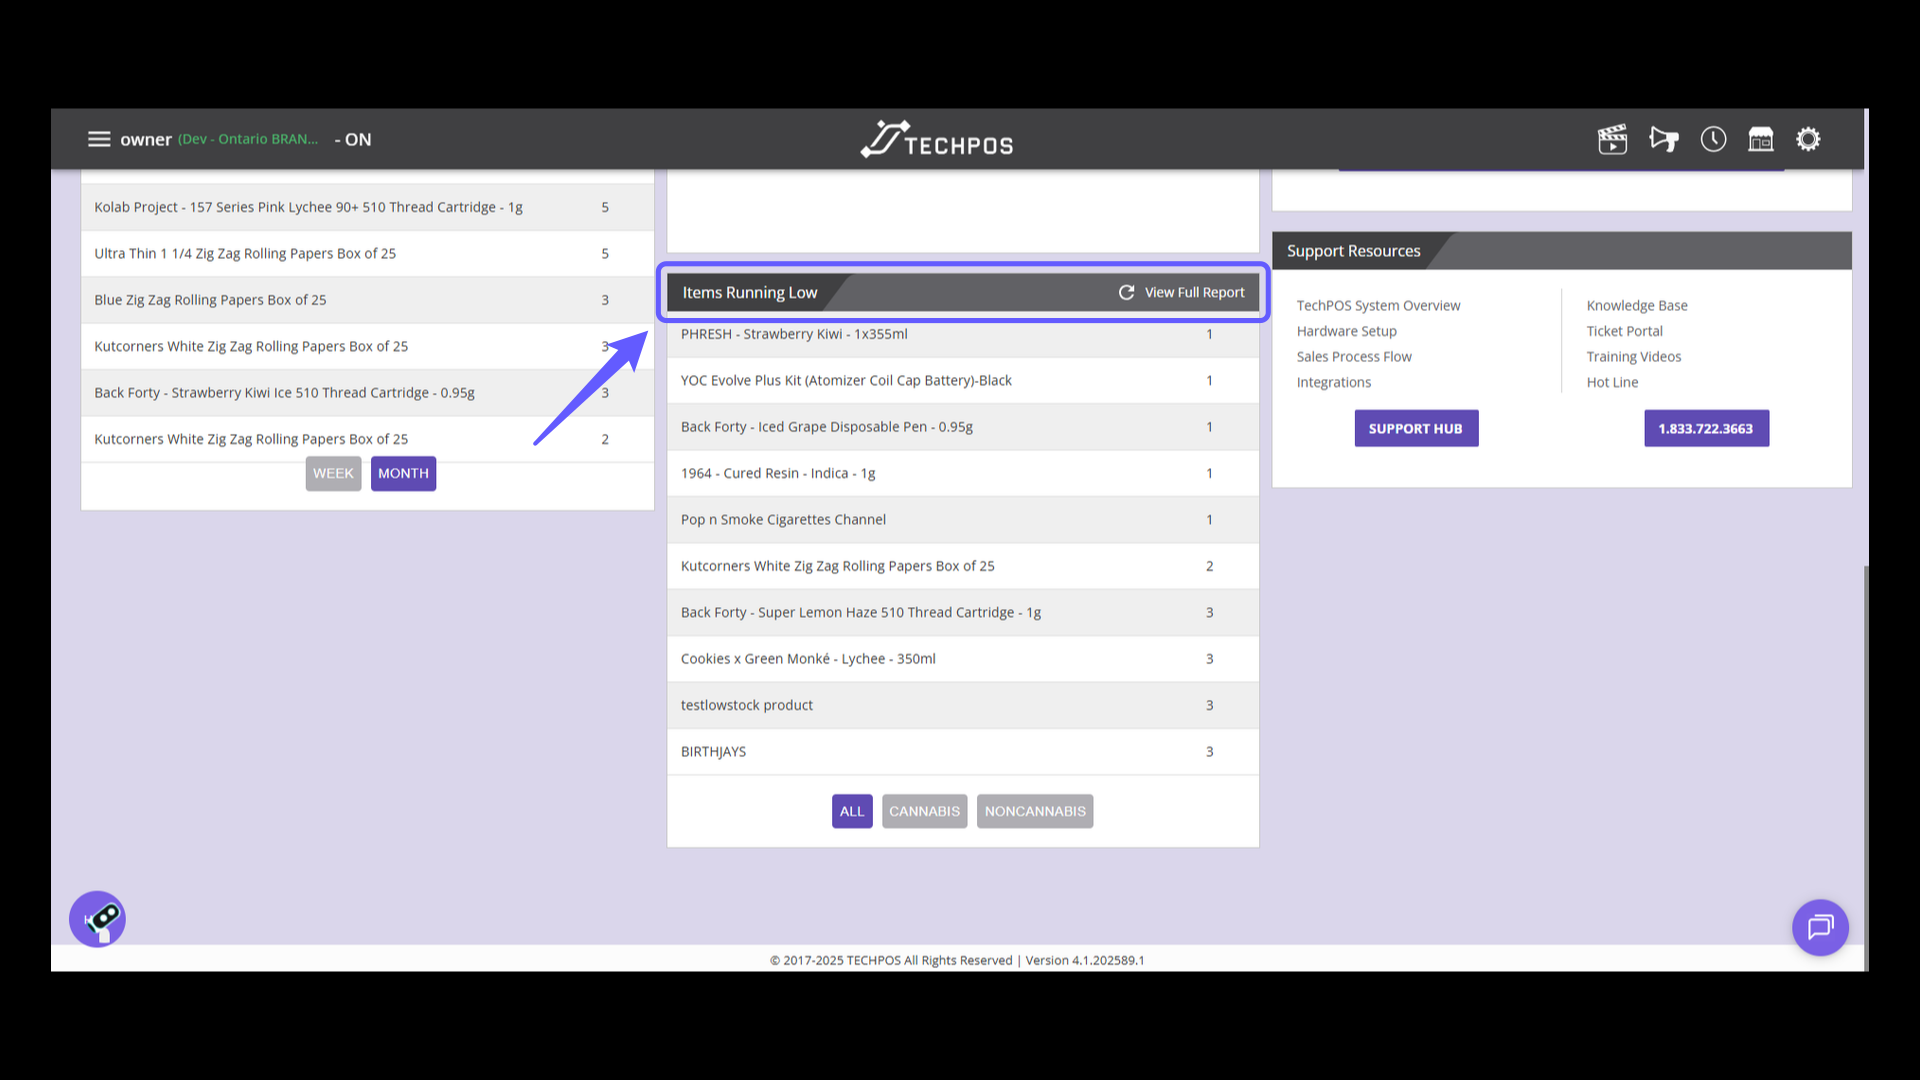The width and height of the screenshot is (1920, 1080).
Task: Click the copyright version footer text
Action: [957, 960]
